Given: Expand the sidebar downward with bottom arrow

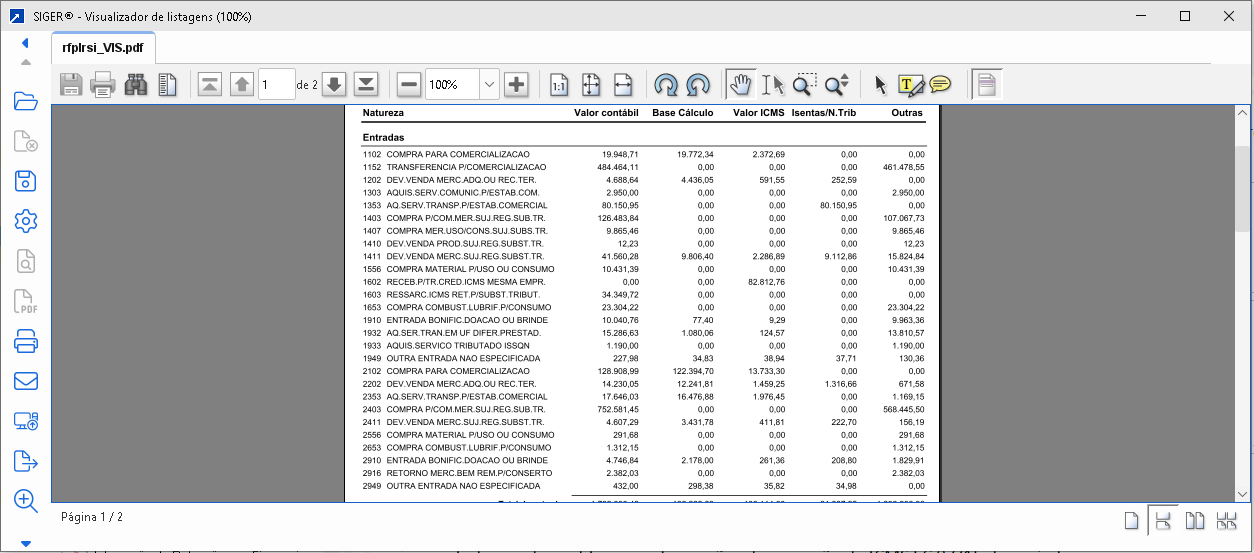Looking at the screenshot, I should click(x=26, y=543).
